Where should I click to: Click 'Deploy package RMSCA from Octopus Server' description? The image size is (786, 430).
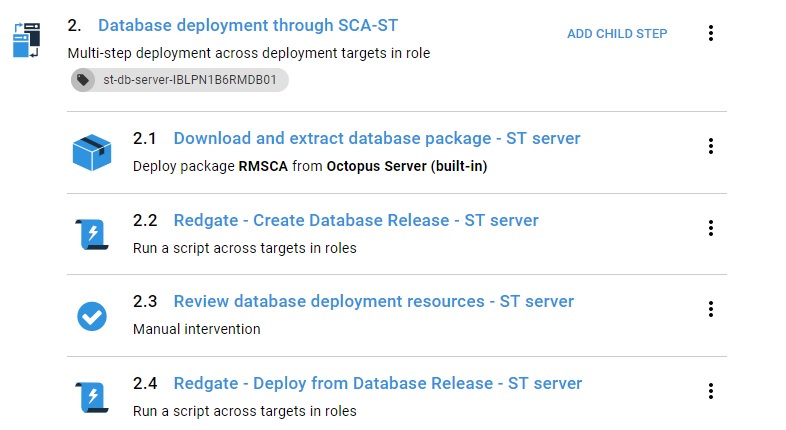tap(310, 166)
